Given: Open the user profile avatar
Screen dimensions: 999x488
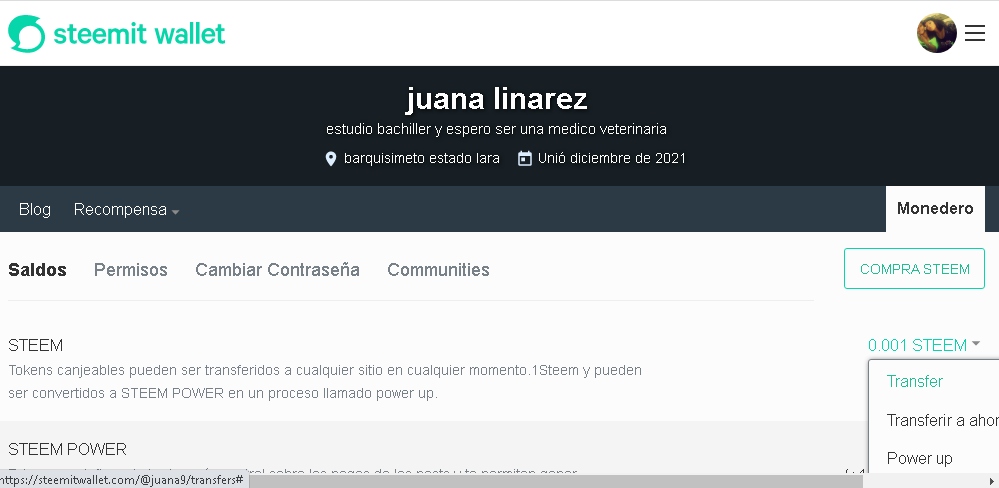Looking at the screenshot, I should click(x=937, y=33).
